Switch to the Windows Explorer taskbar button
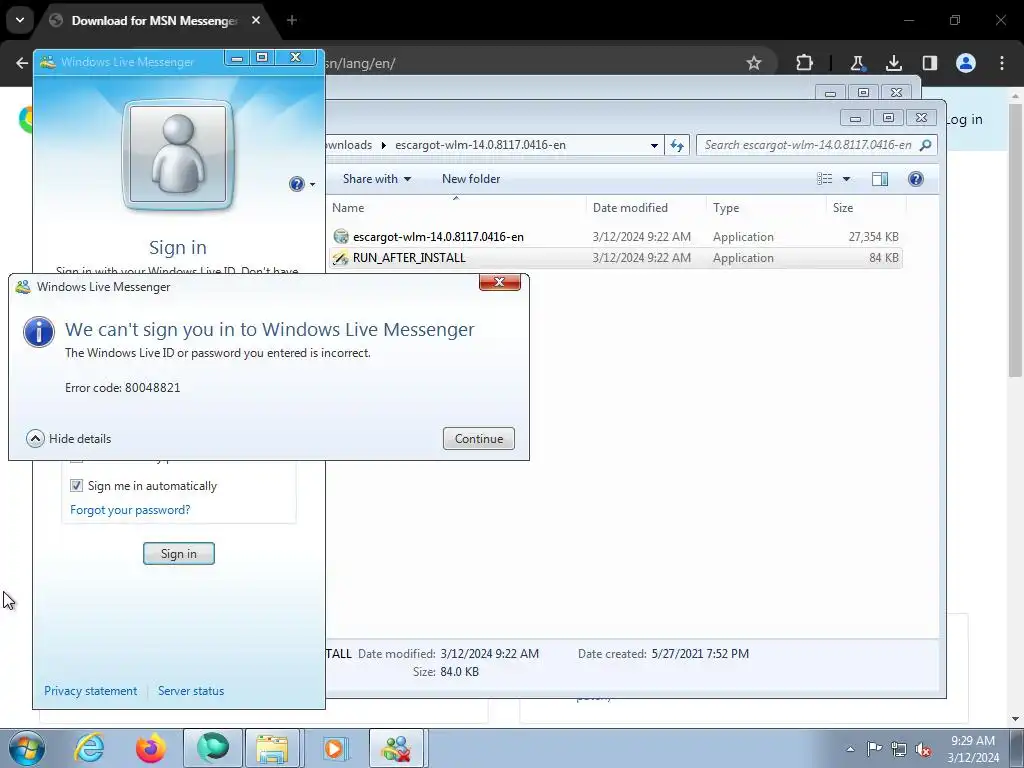 point(272,748)
